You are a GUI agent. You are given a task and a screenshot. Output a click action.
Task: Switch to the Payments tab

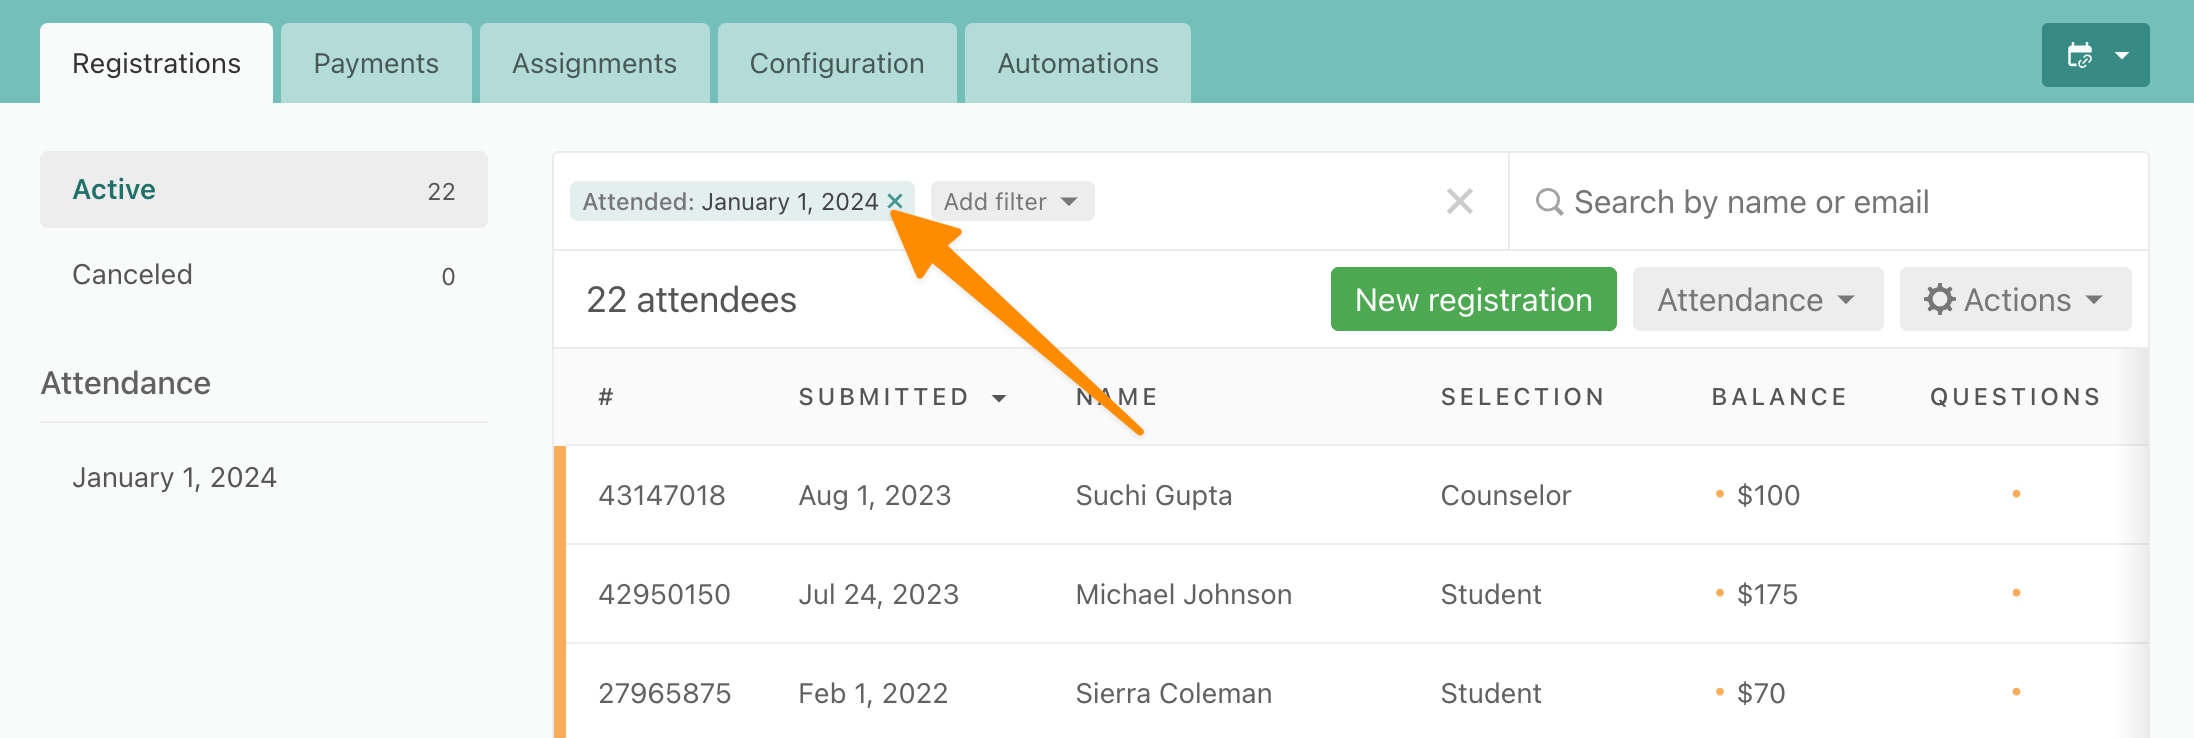pyautogui.click(x=376, y=63)
